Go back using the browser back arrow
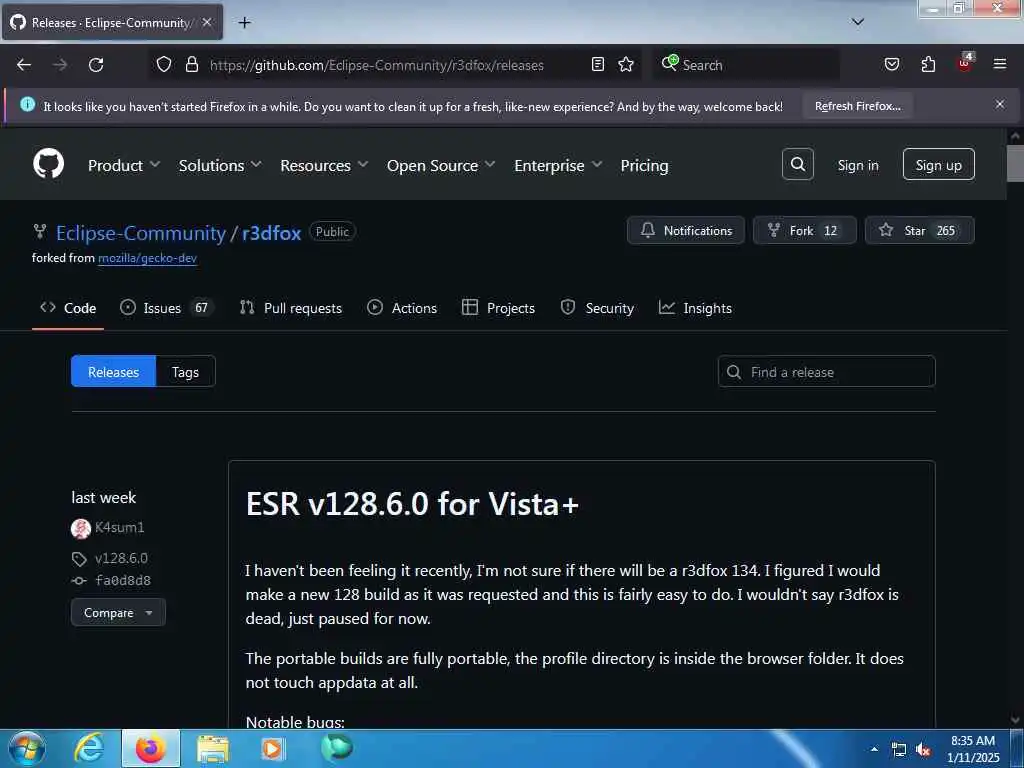The image size is (1024, 768). coord(24,65)
